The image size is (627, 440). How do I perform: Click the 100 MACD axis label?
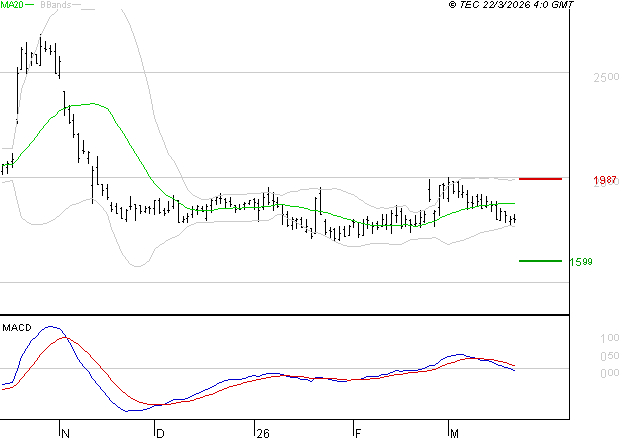pyautogui.click(x=610, y=338)
